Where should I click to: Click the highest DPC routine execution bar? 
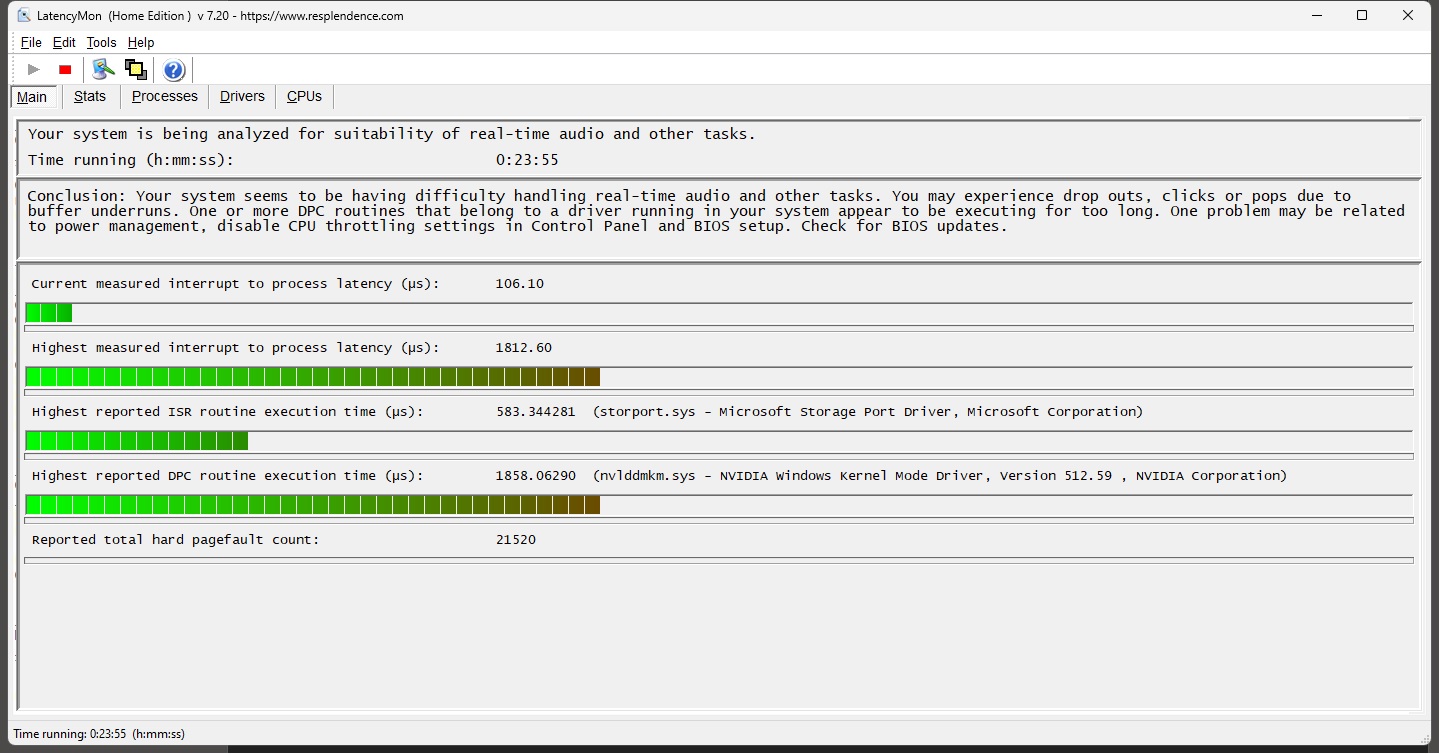[x=312, y=505]
